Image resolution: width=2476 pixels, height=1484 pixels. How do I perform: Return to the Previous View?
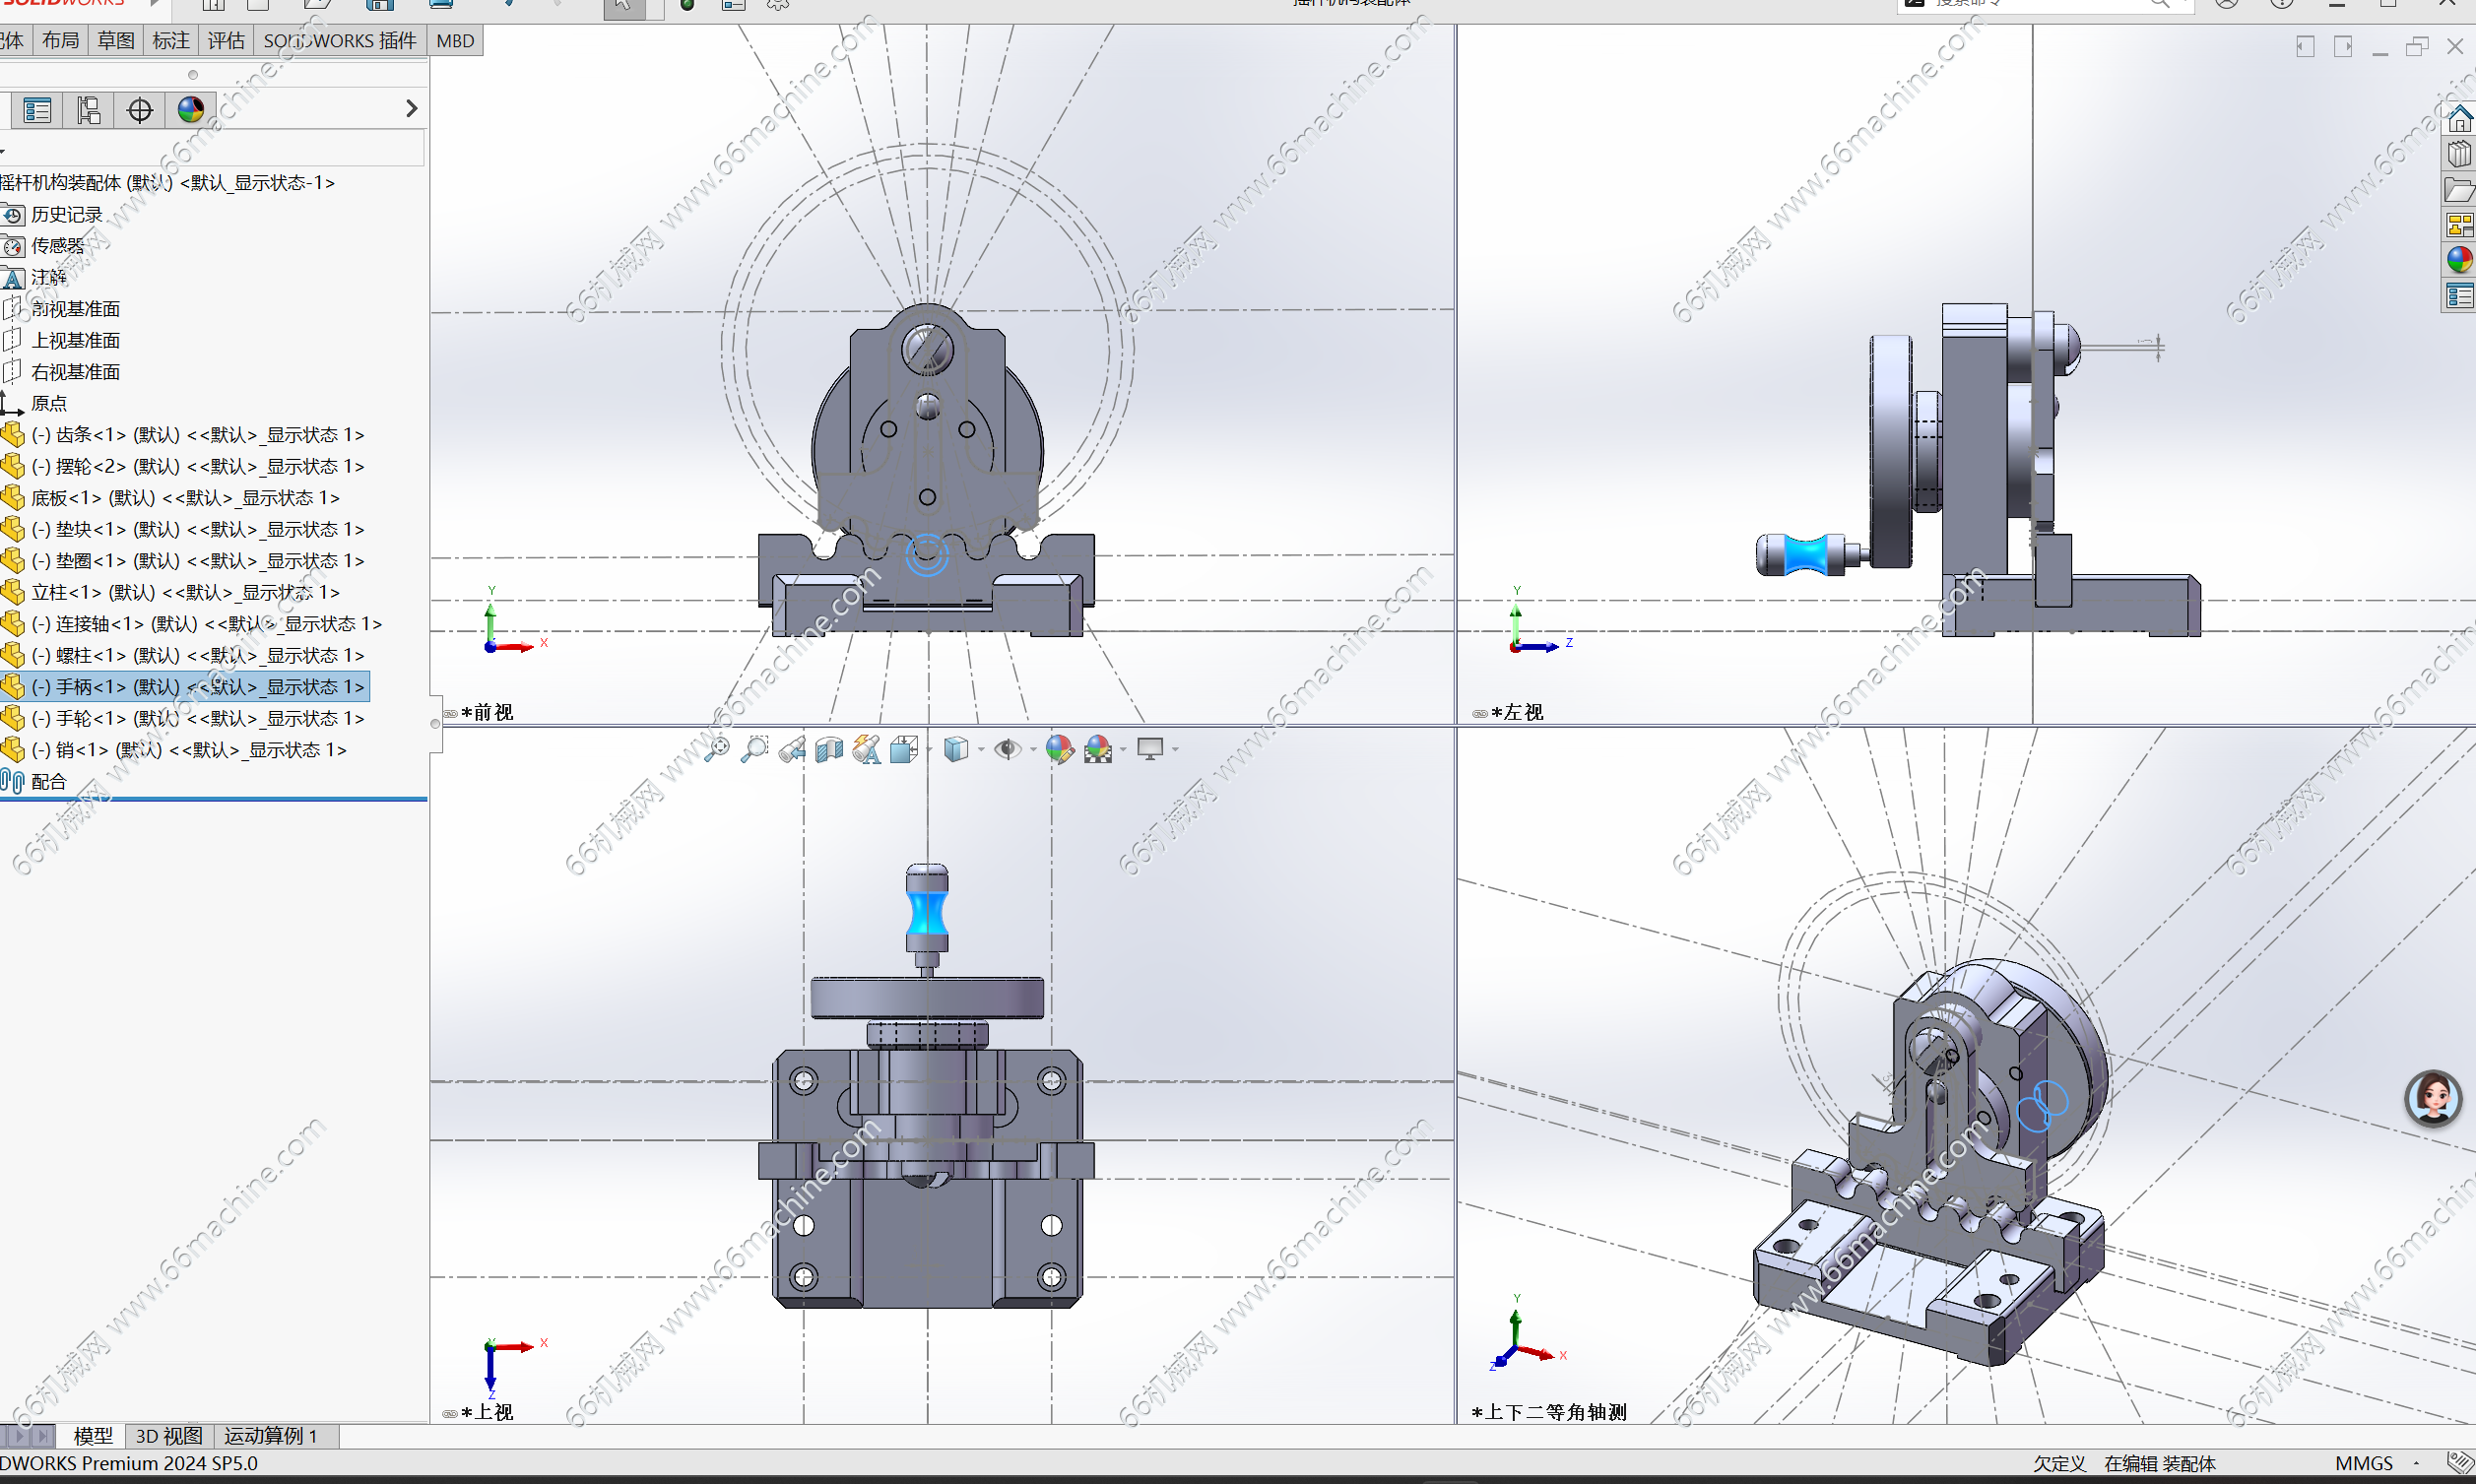pos(792,749)
